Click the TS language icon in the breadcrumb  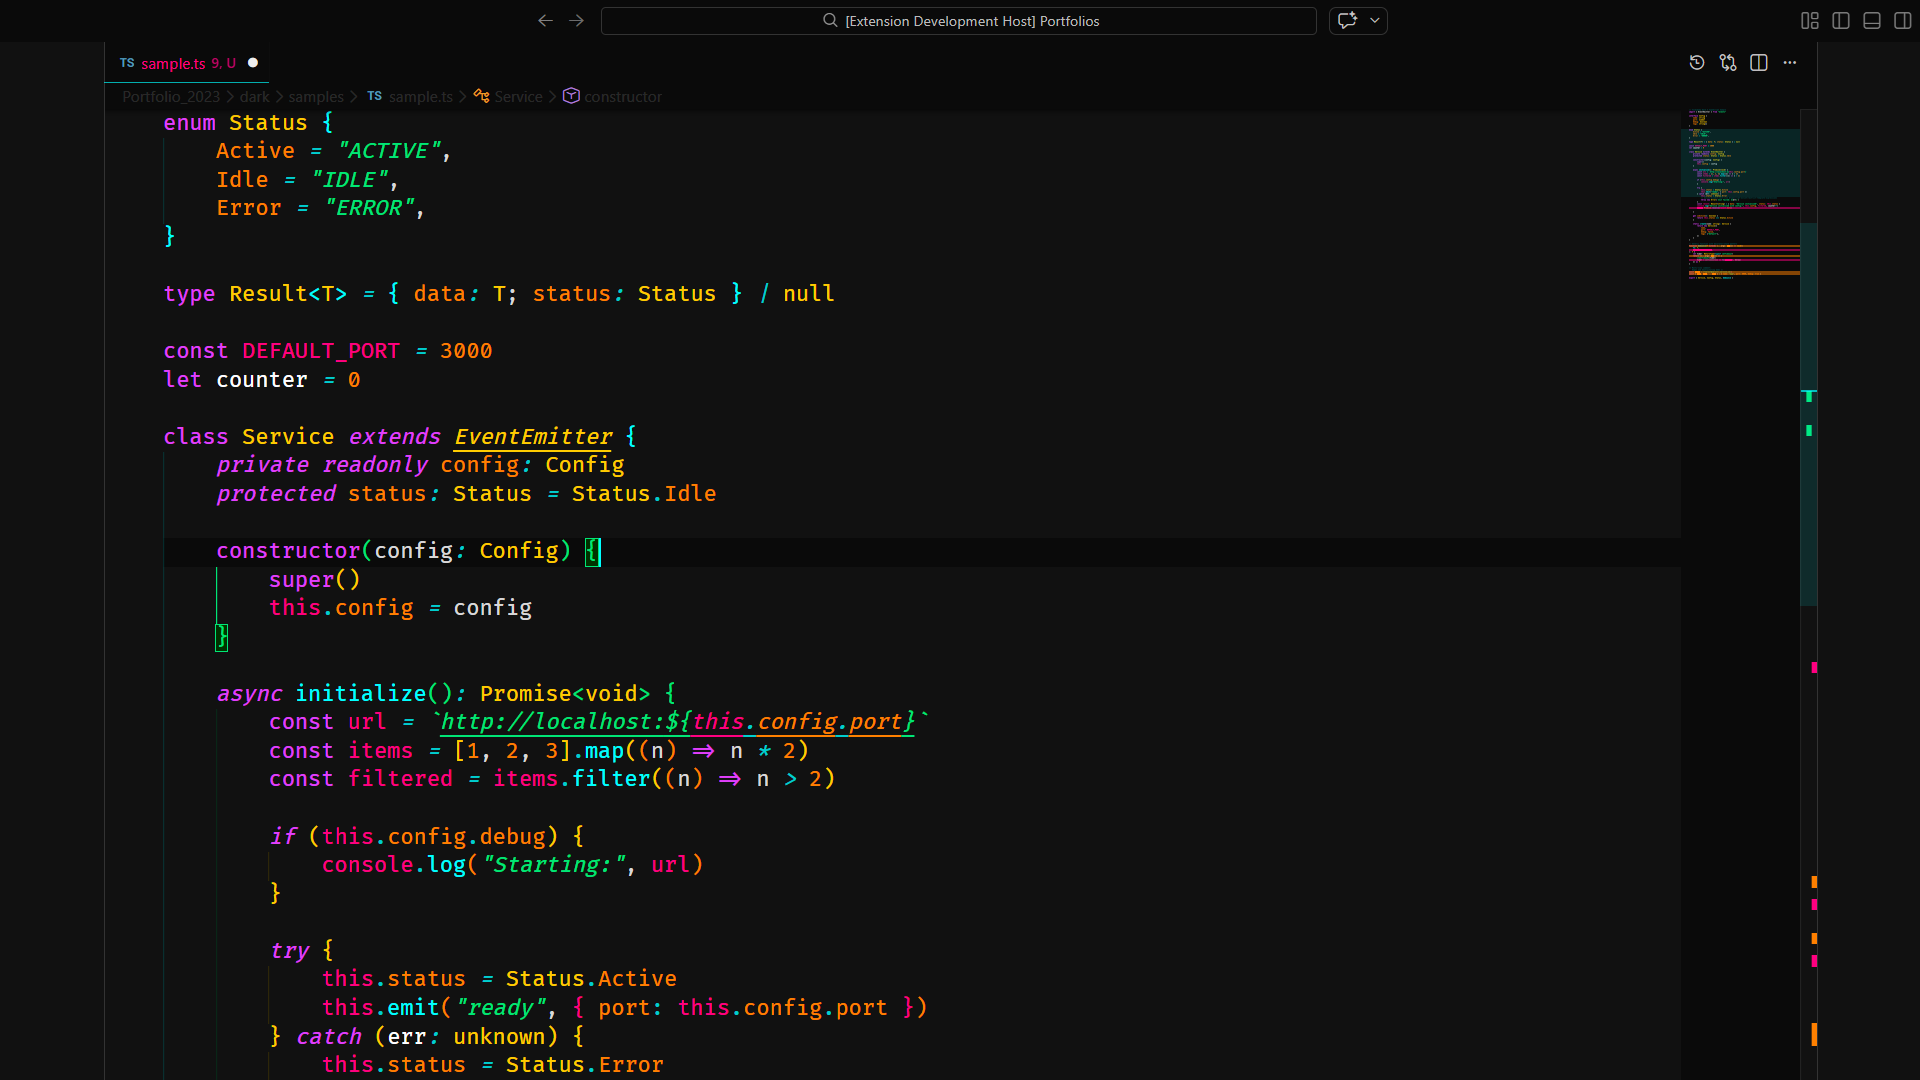375,96
